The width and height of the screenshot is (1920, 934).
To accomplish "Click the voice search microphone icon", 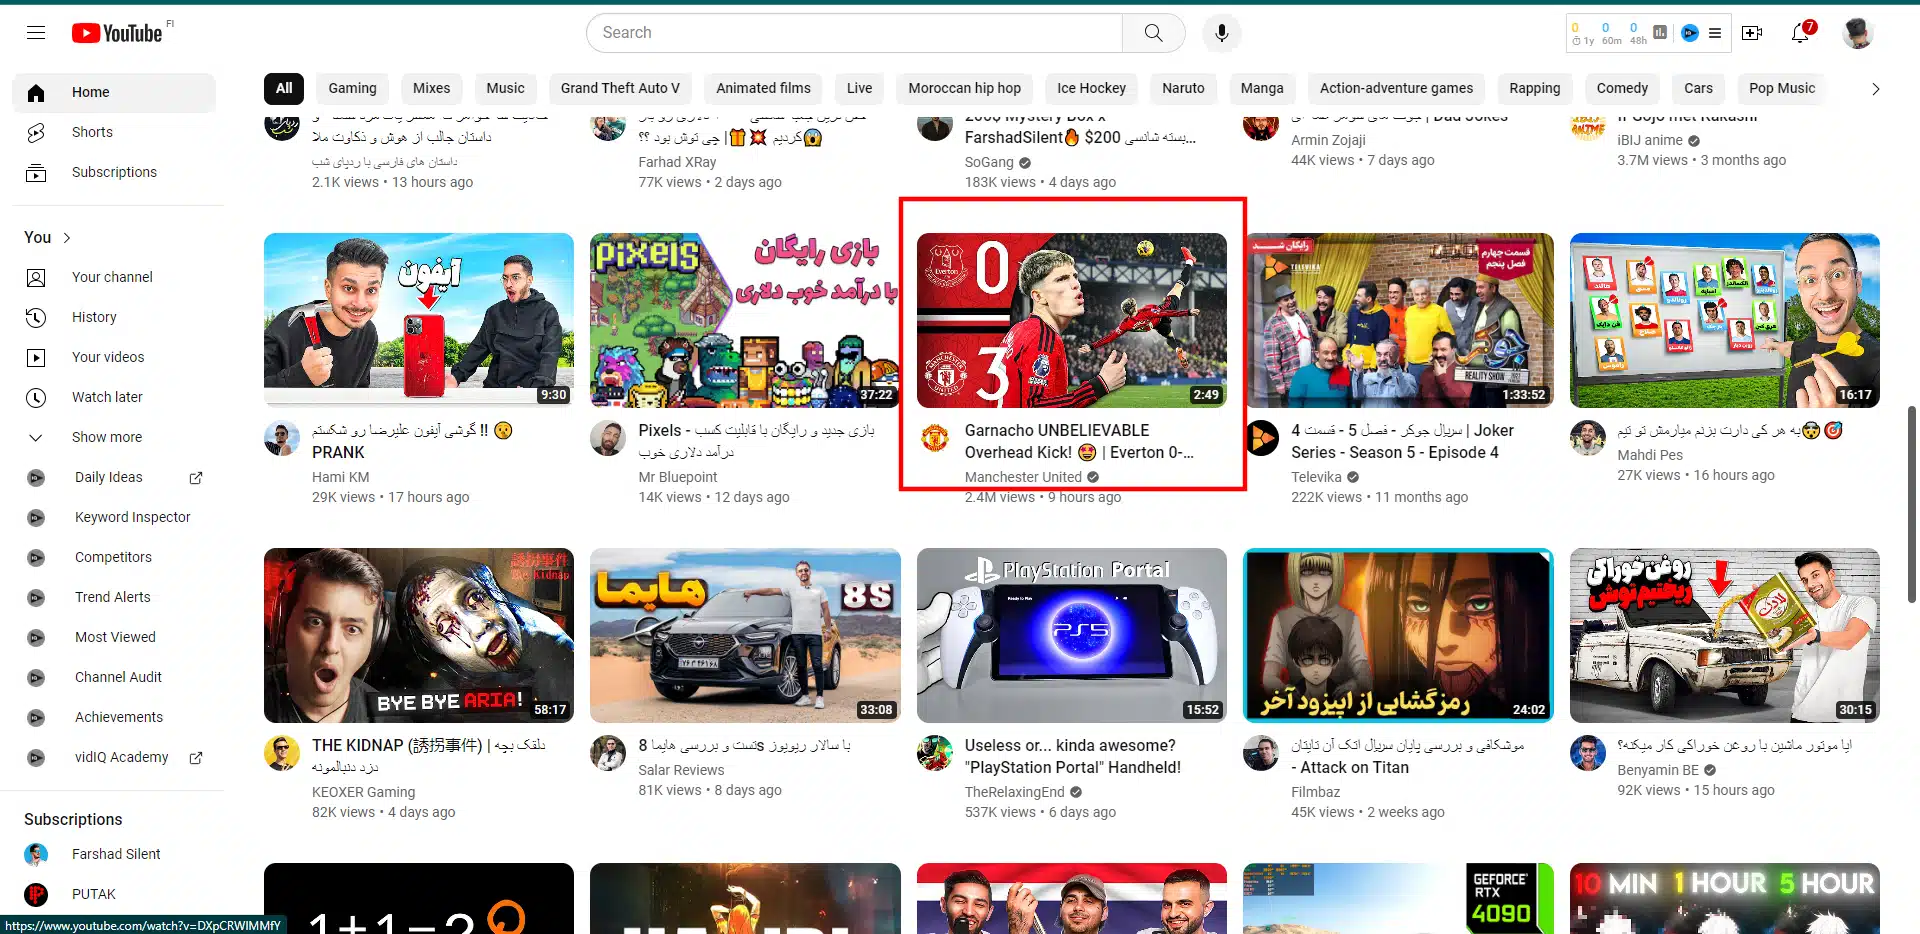I will coord(1221,33).
